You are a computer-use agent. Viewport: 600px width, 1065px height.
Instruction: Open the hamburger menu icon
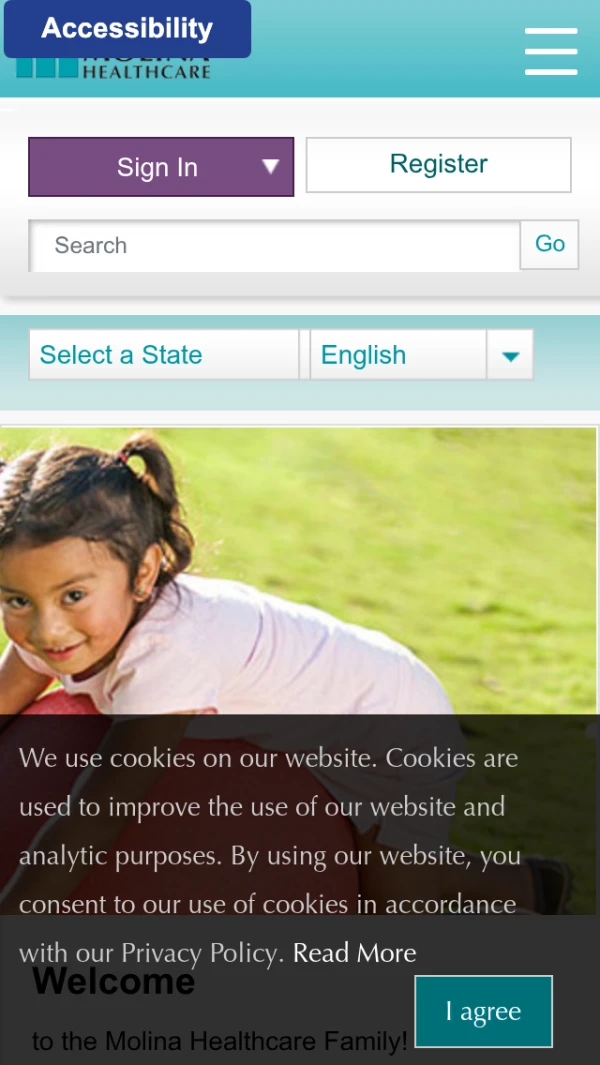(x=551, y=51)
